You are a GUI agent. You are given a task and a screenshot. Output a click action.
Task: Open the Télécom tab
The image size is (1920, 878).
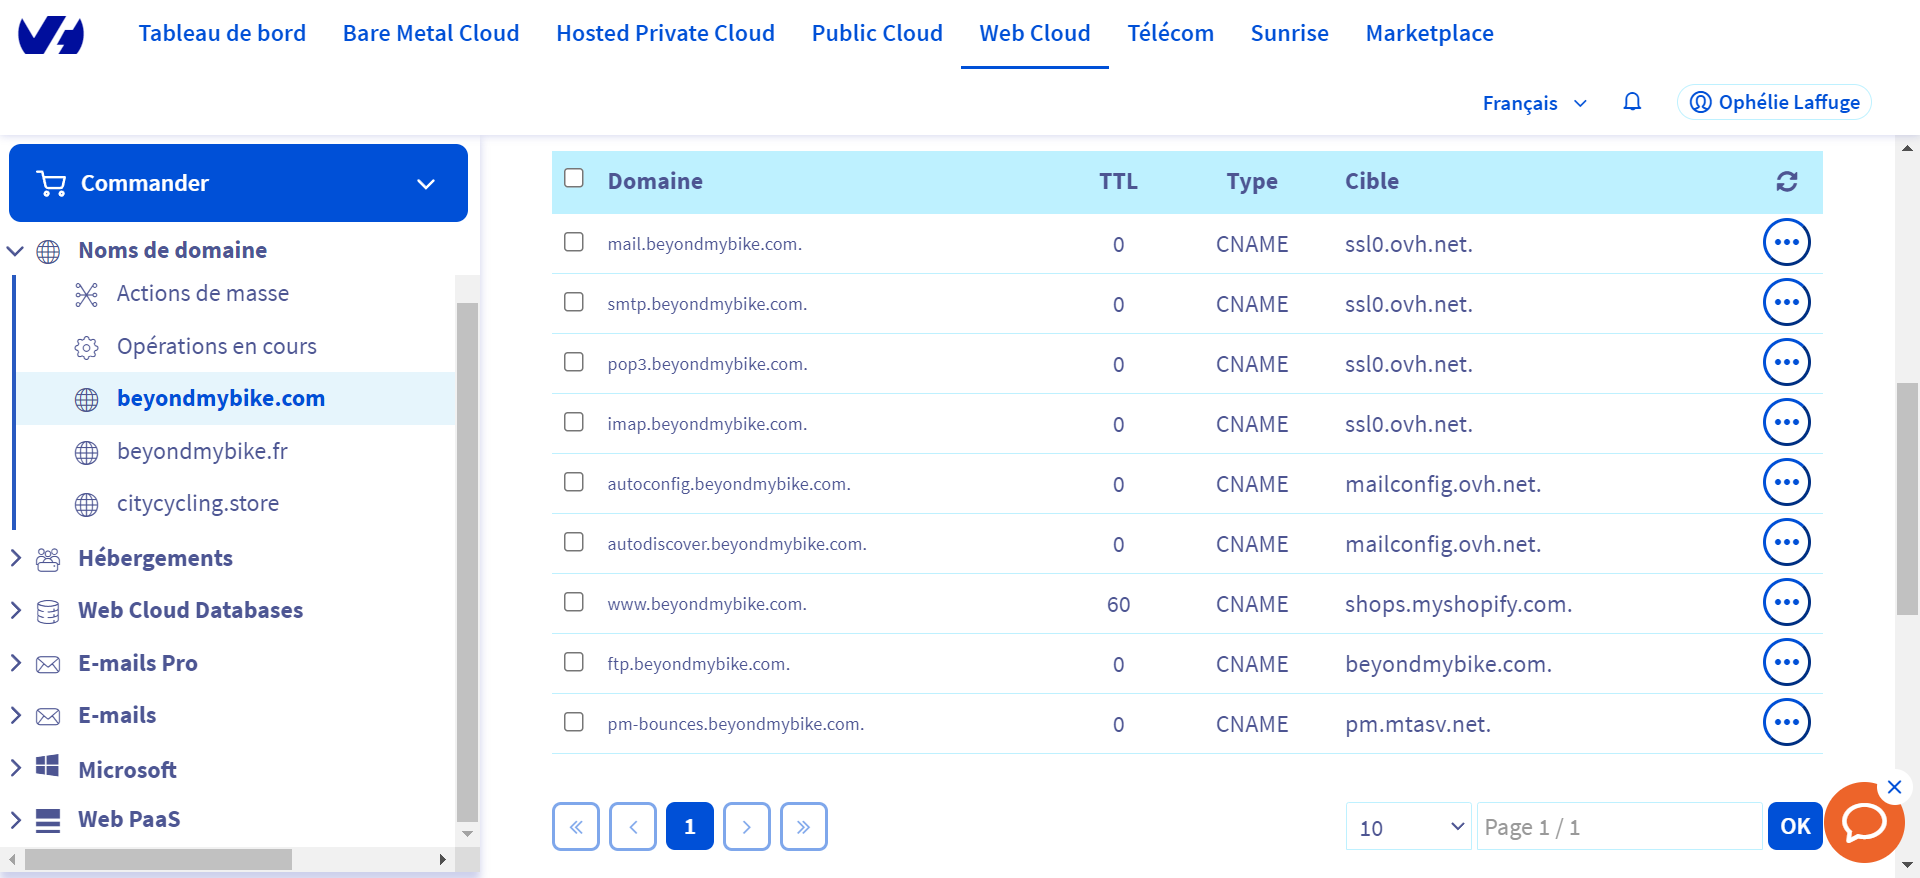(1170, 33)
